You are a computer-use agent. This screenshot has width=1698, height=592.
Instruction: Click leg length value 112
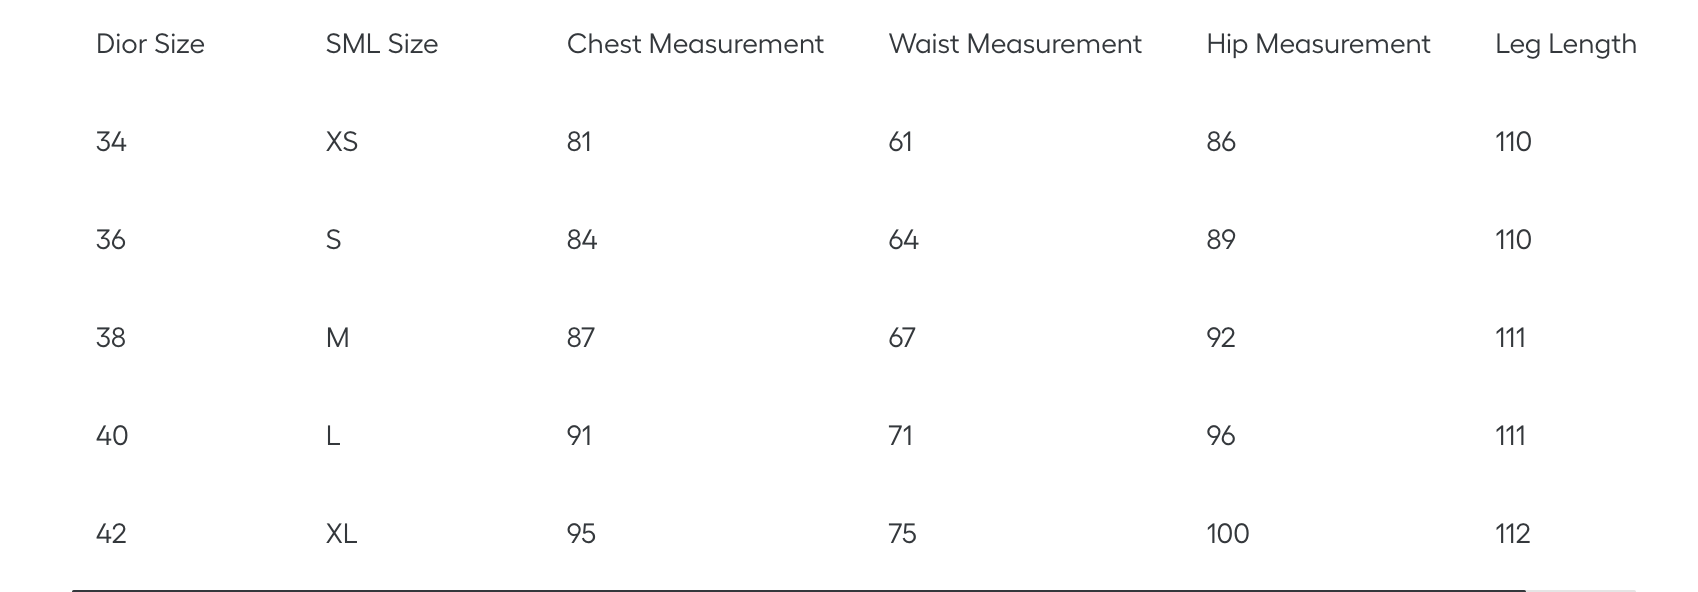coord(1513,534)
